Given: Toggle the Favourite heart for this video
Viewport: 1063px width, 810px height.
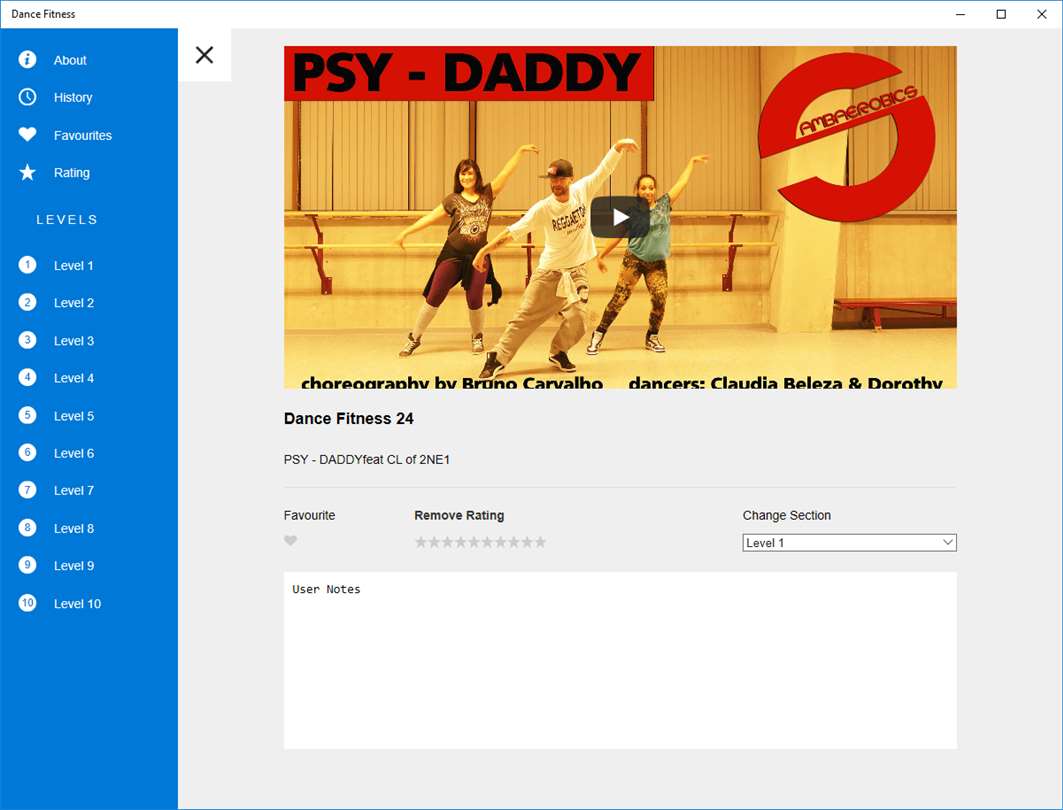Looking at the screenshot, I should pos(290,540).
